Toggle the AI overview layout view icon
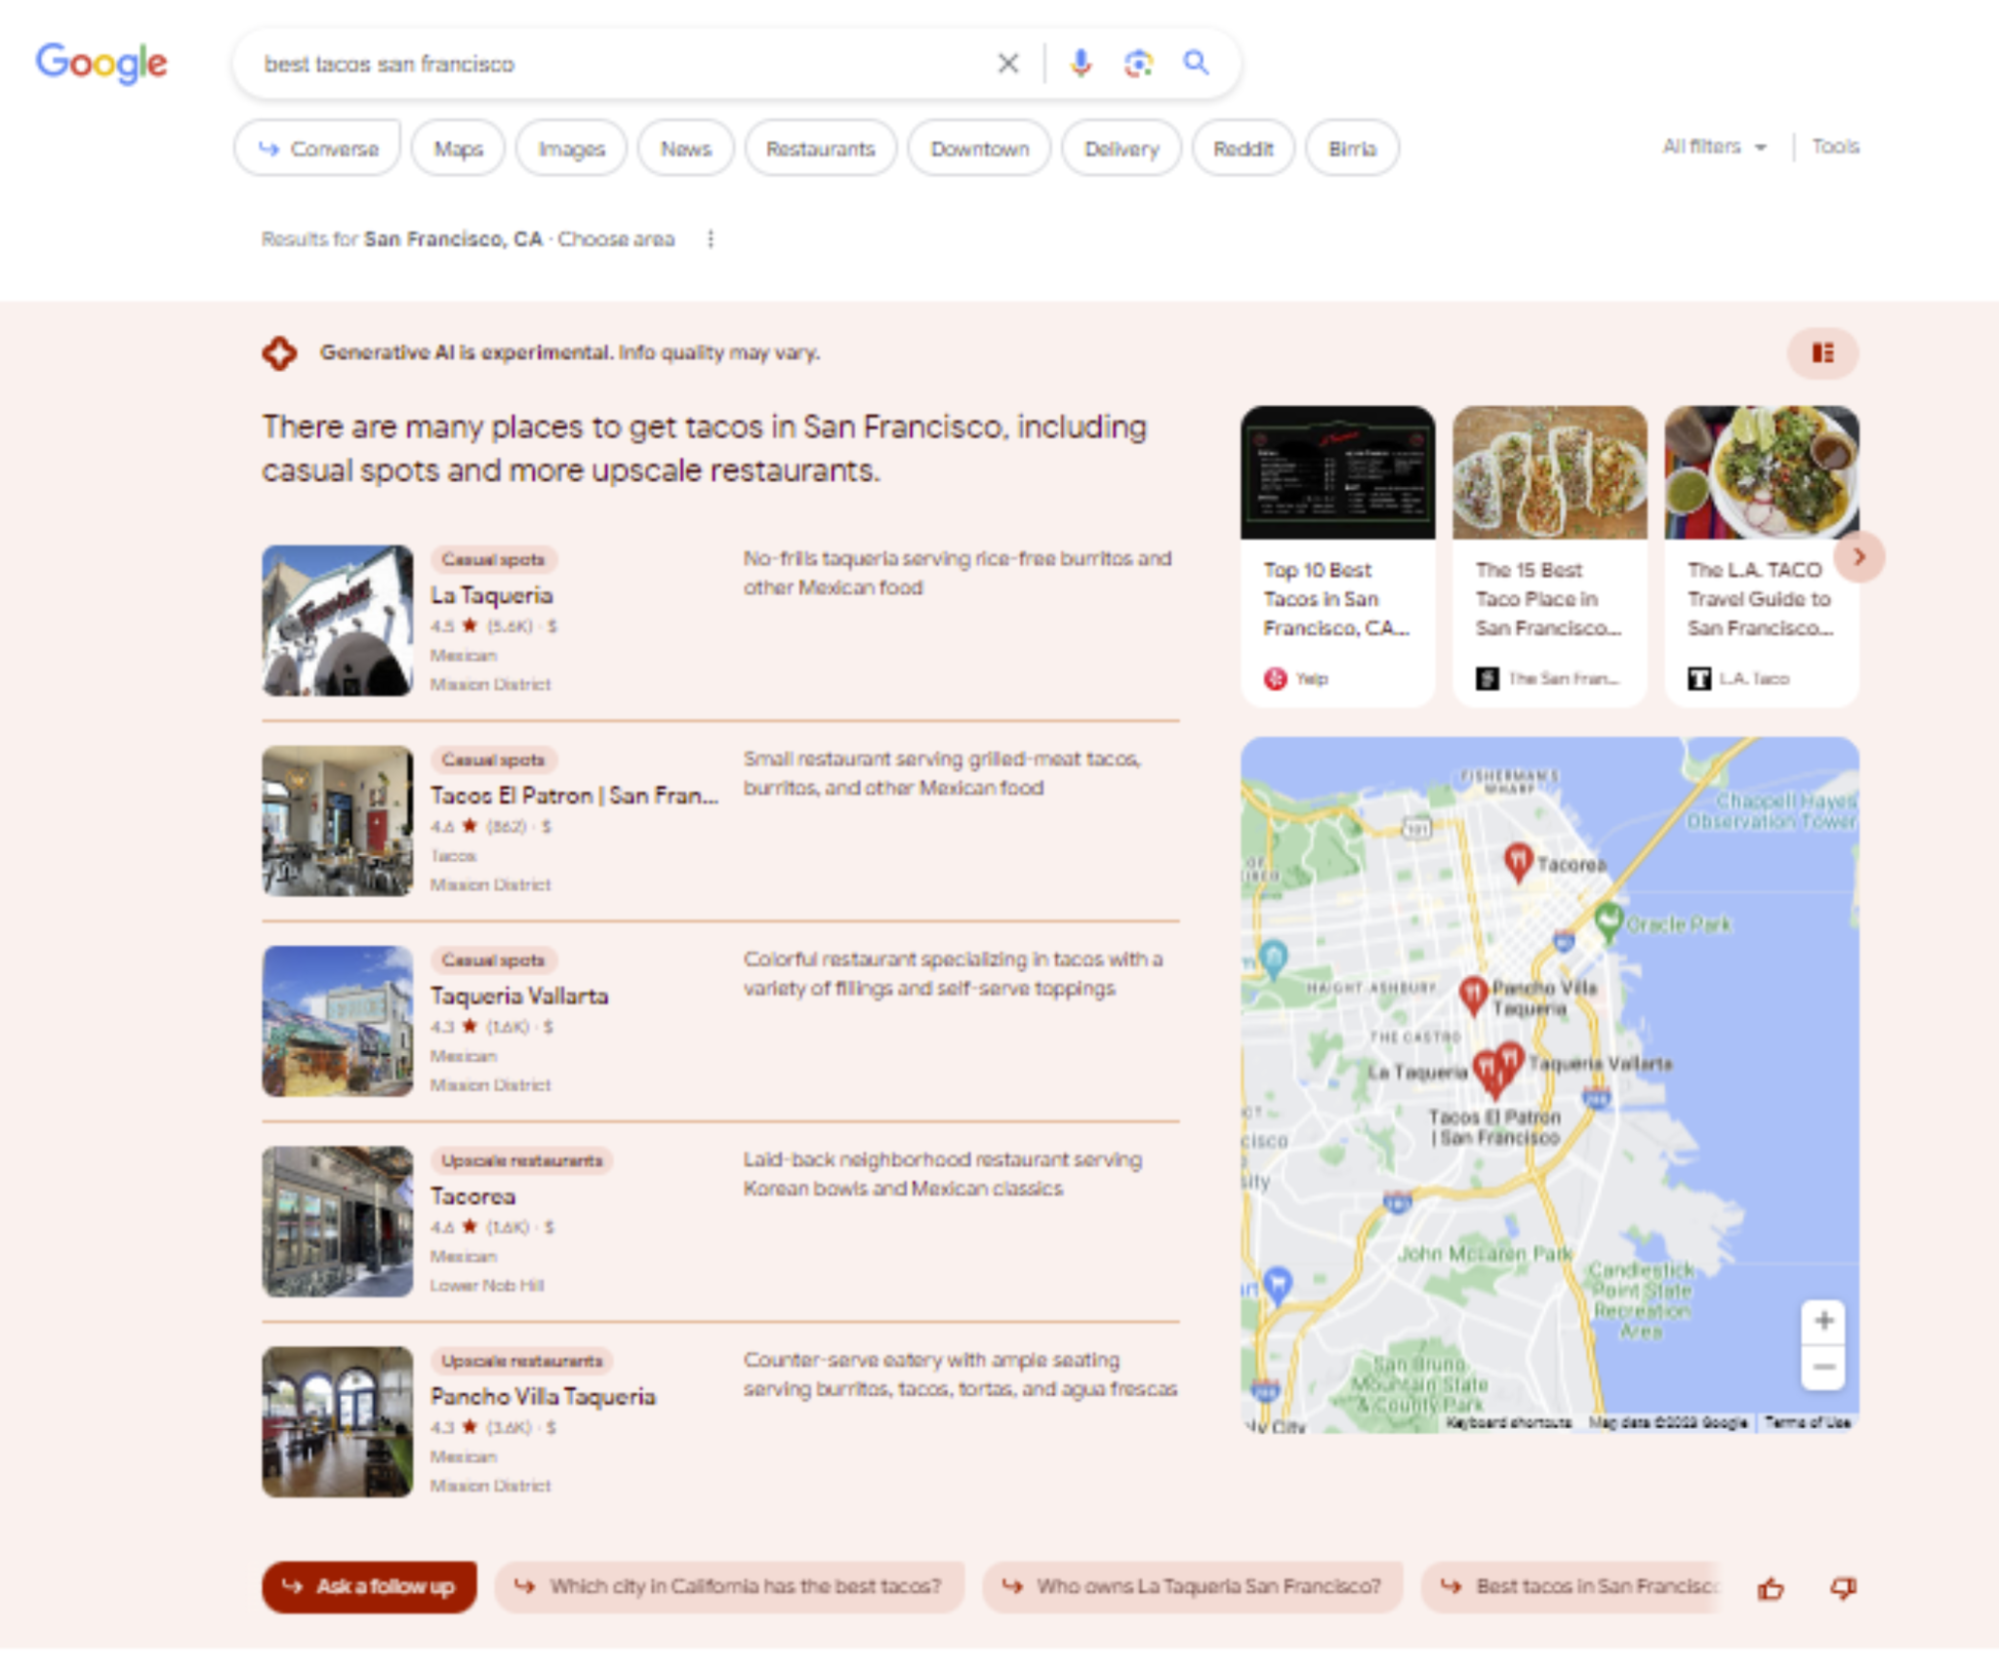This screenshot has height=1655, width=1999. (1822, 353)
